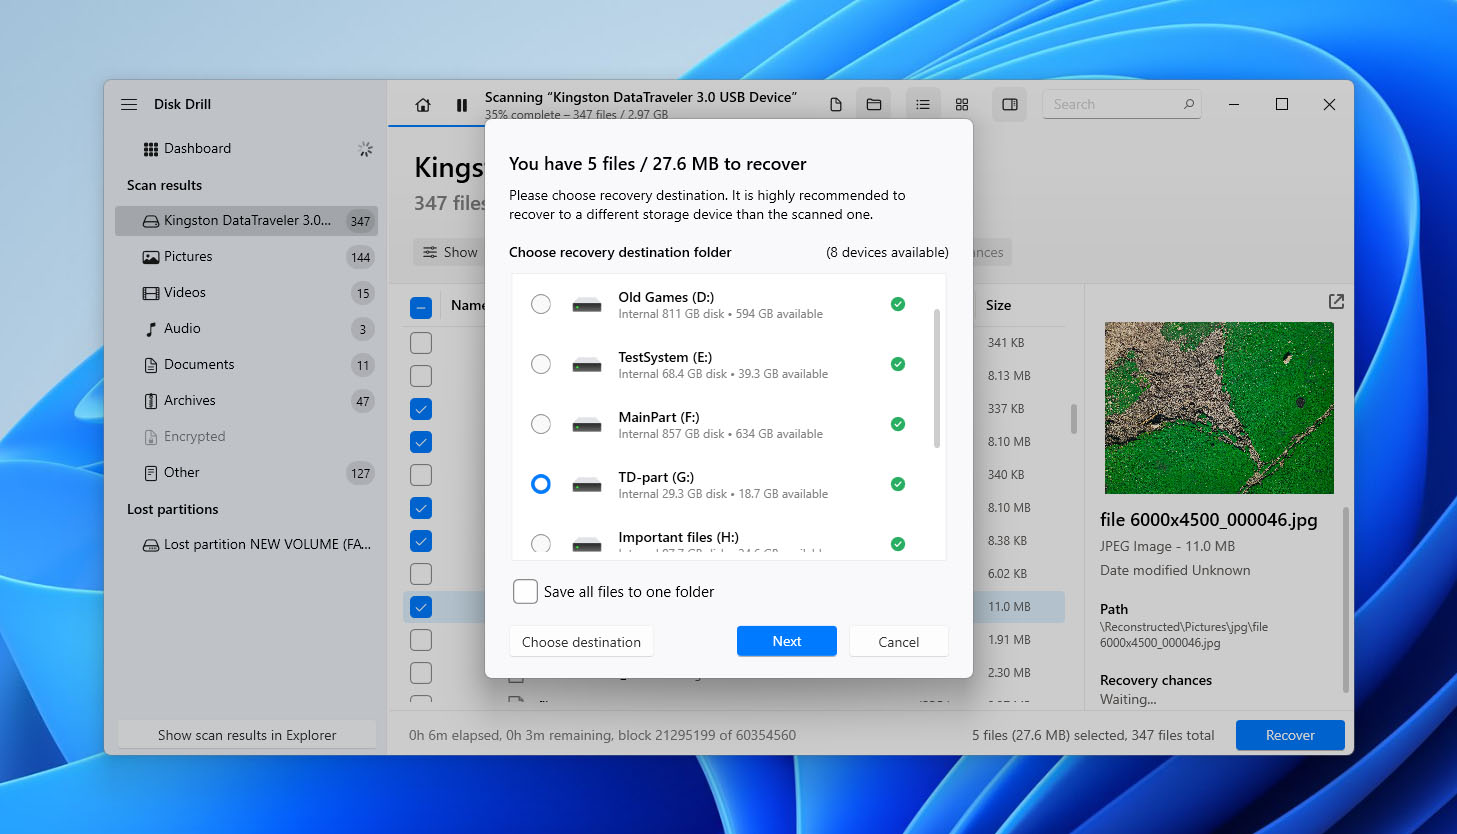Click the file list scrollbar
The image size is (1457, 834).
click(x=1074, y=419)
